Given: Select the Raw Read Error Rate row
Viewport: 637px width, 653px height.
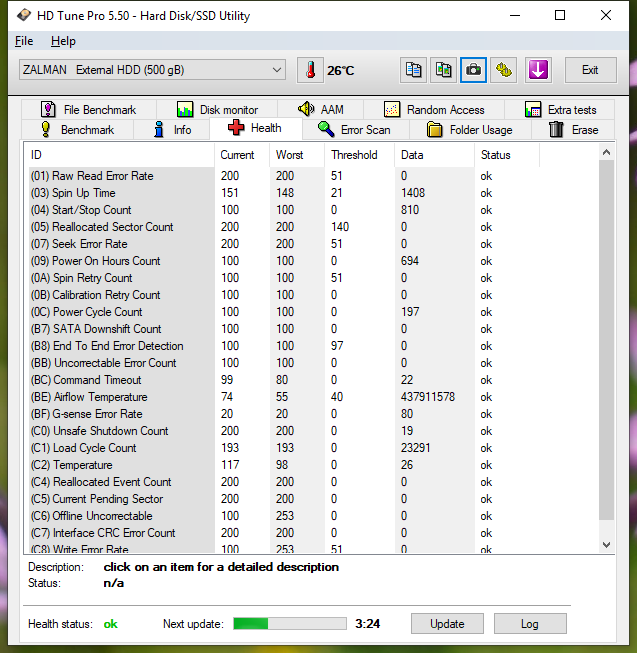Looking at the screenshot, I should (x=283, y=176).
